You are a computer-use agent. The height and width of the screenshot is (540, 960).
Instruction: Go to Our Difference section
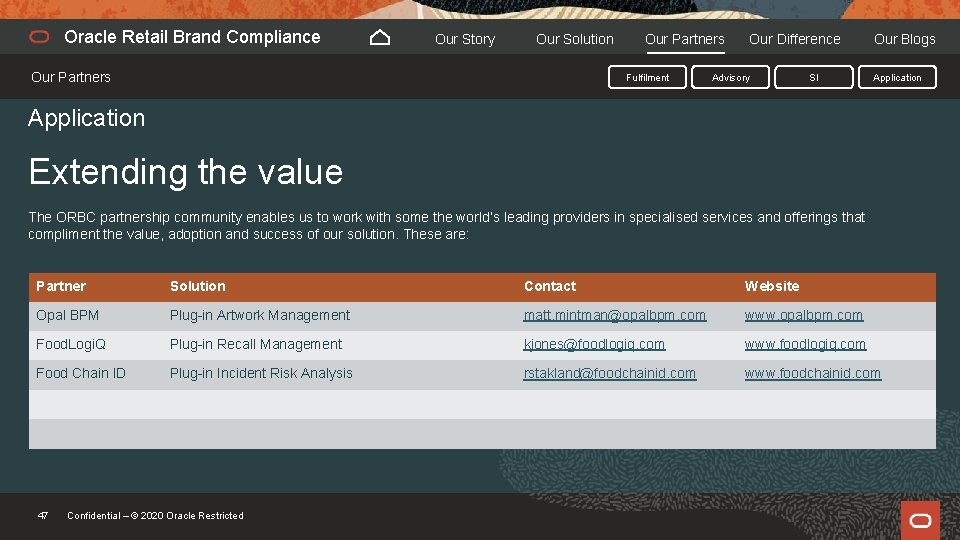[794, 39]
